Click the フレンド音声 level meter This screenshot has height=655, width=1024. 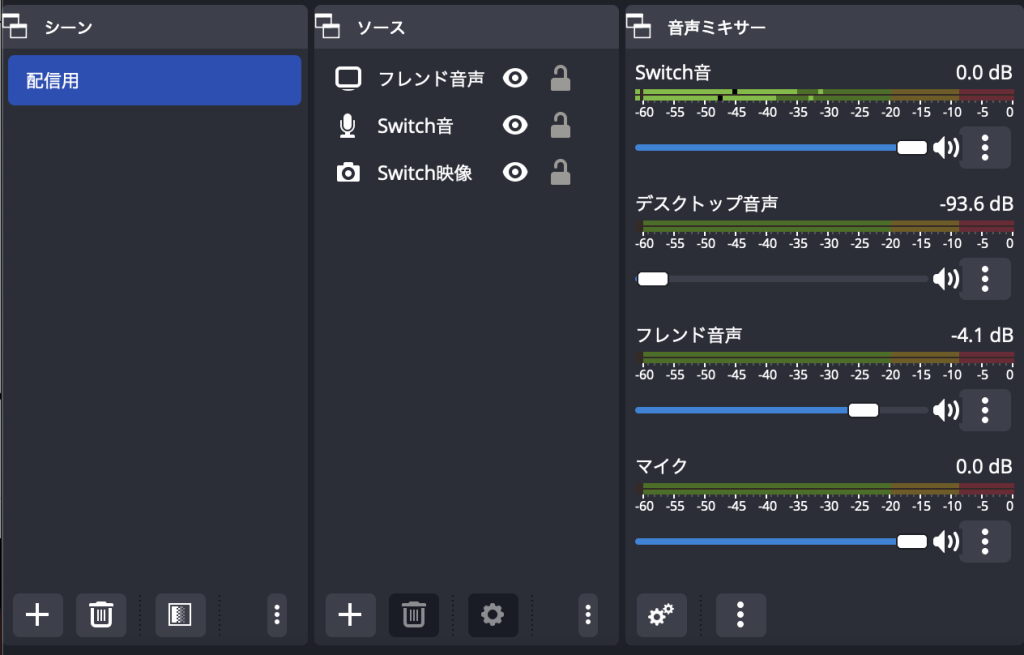click(x=824, y=358)
